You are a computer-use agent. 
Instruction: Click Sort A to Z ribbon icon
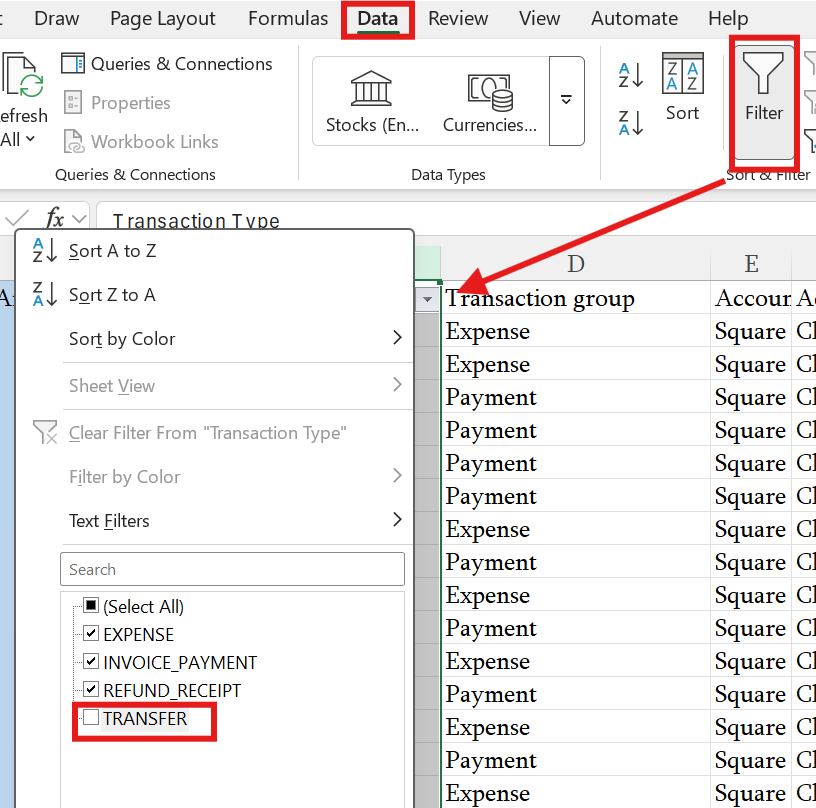(631, 75)
